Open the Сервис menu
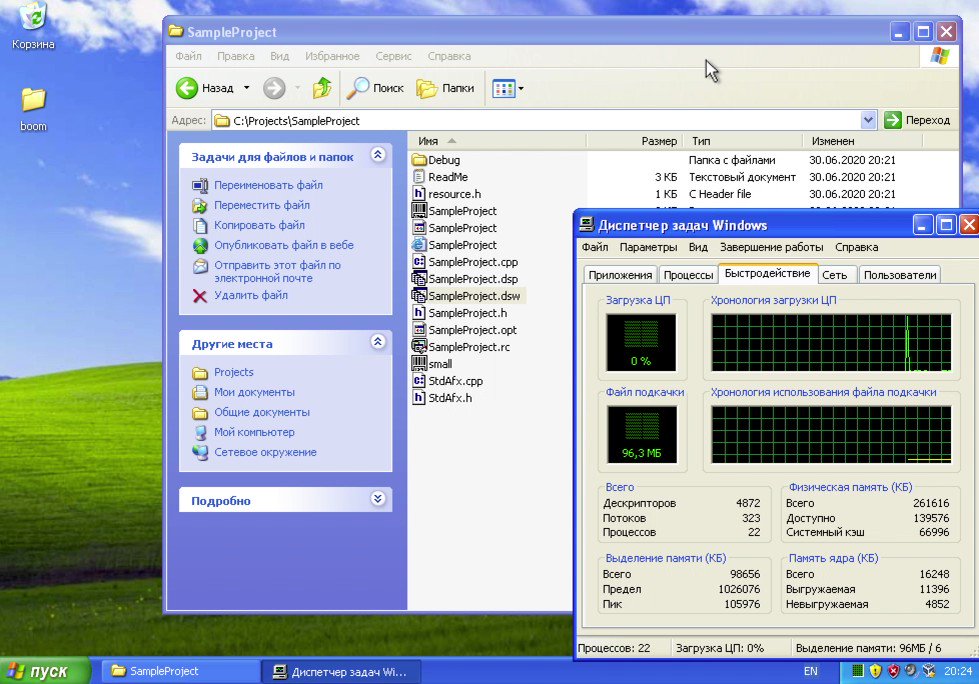This screenshot has width=979, height=684. coord(393,56)
